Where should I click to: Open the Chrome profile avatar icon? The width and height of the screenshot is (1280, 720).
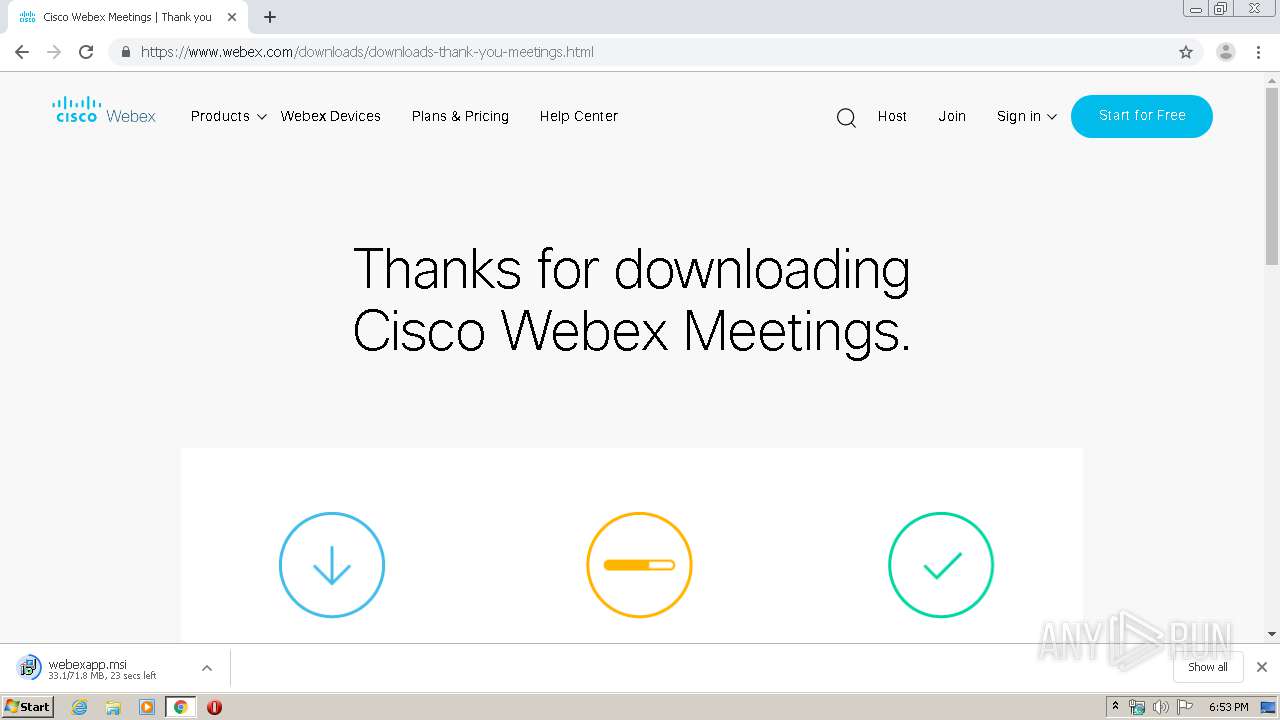(x=1226, y=52)
